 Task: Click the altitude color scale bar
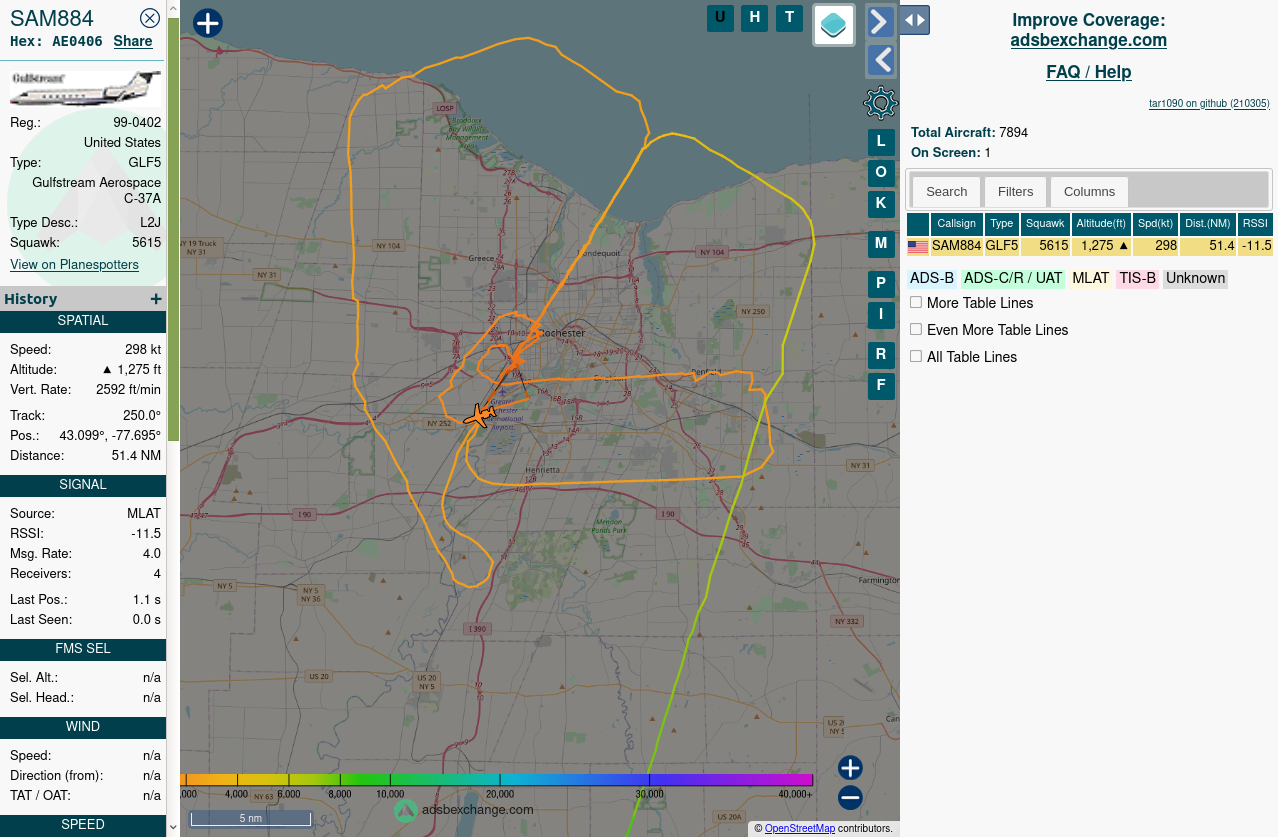pos(496,780)
